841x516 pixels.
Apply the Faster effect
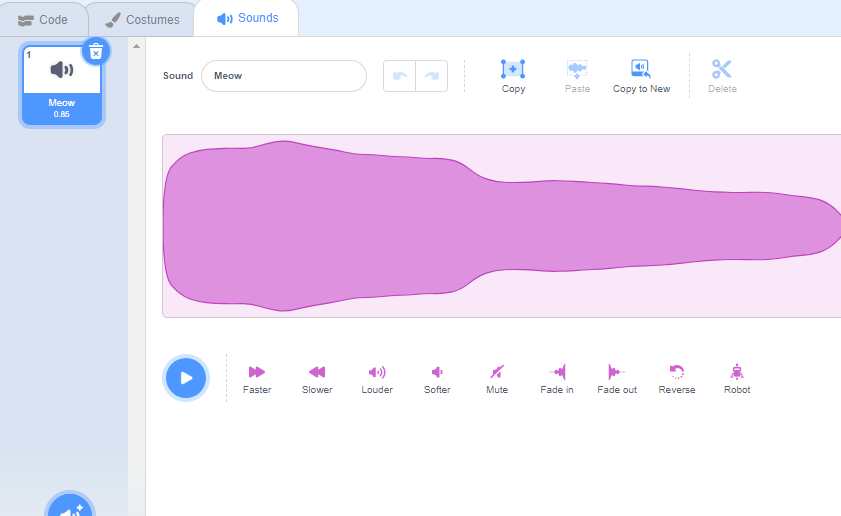pos(257,379)
